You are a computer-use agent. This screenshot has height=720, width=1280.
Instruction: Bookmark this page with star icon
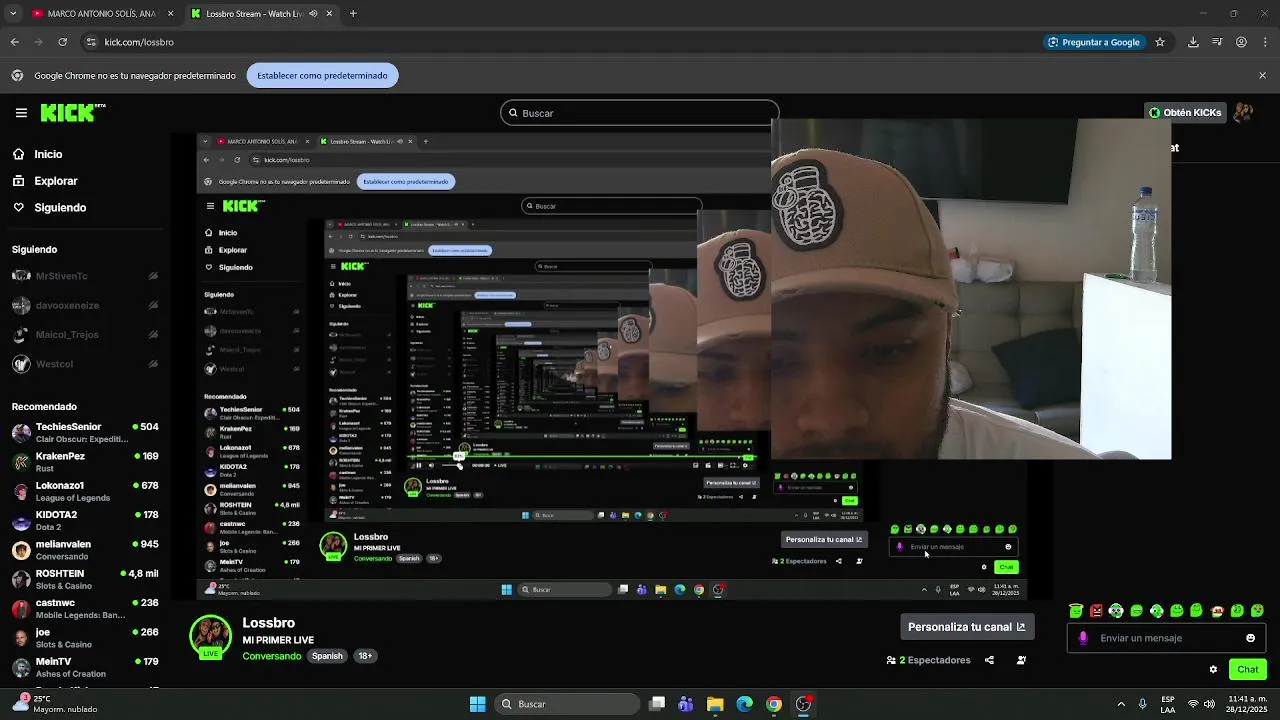click(x=1160, y=42)
